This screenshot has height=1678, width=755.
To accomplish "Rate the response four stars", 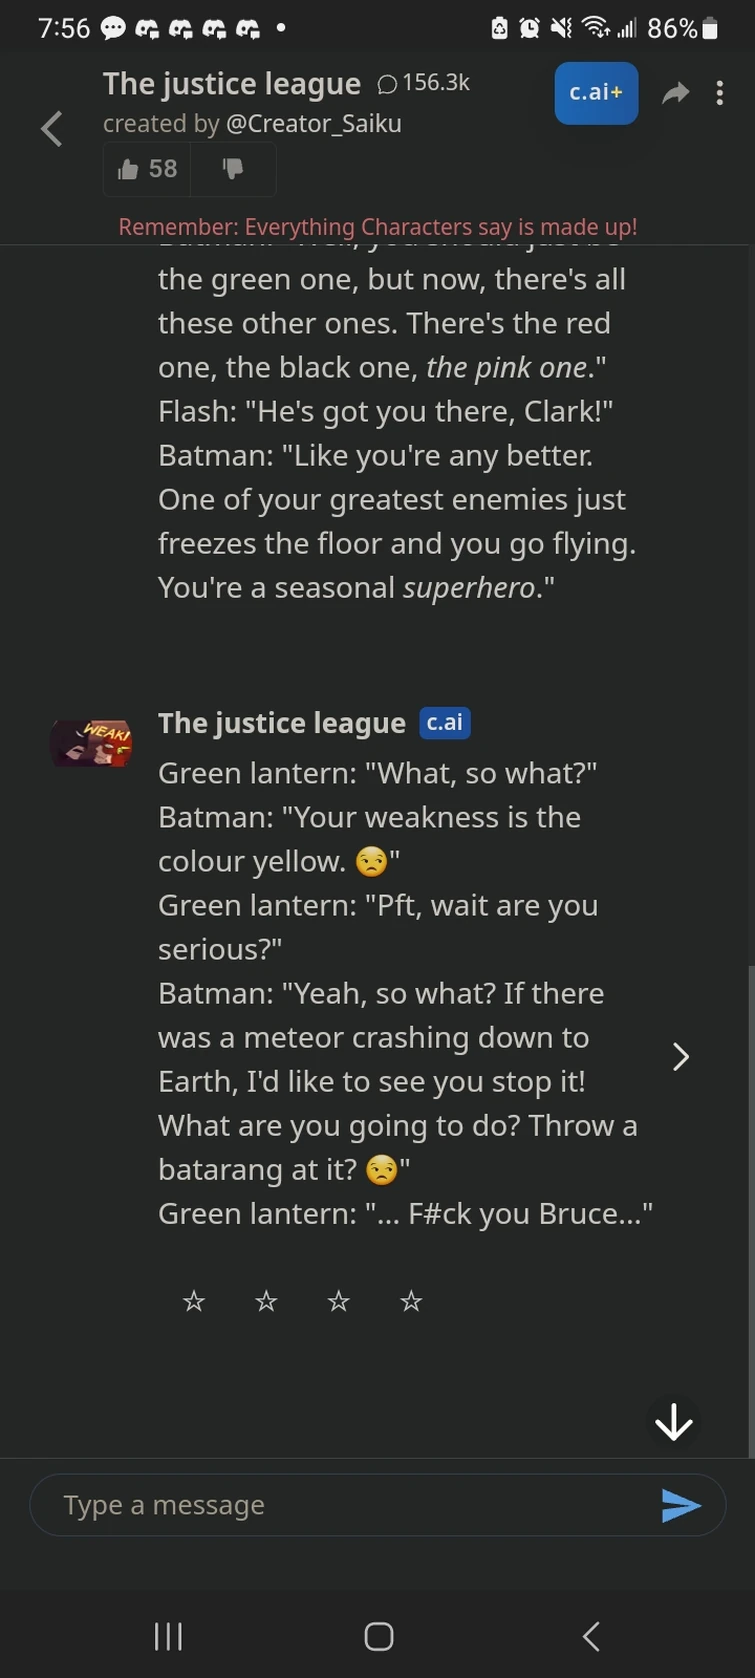I will [410, 1300].
